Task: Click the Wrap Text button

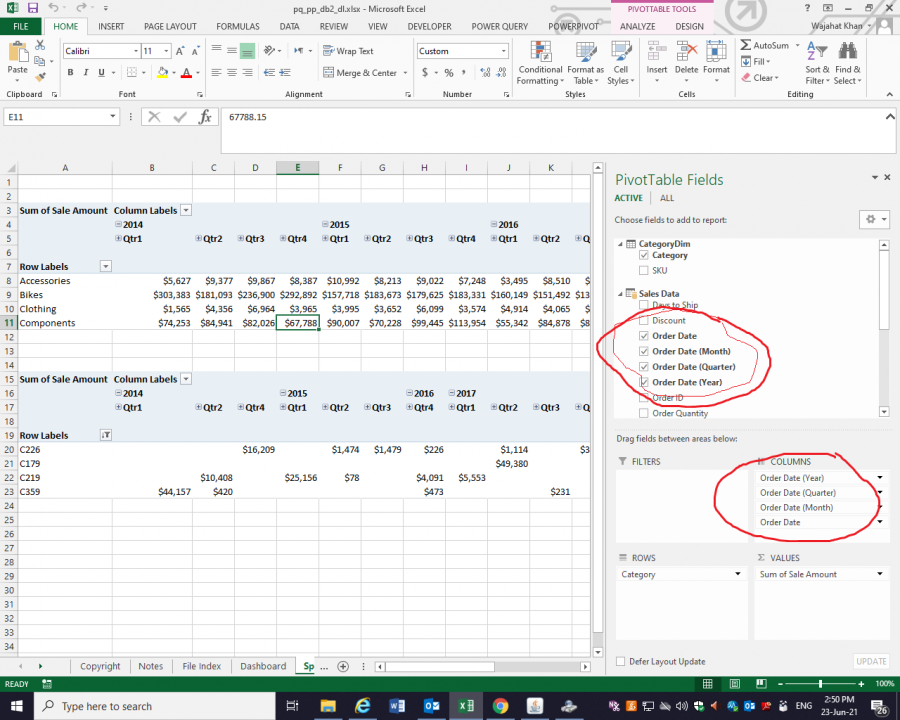Action: (x=348, y=51)
